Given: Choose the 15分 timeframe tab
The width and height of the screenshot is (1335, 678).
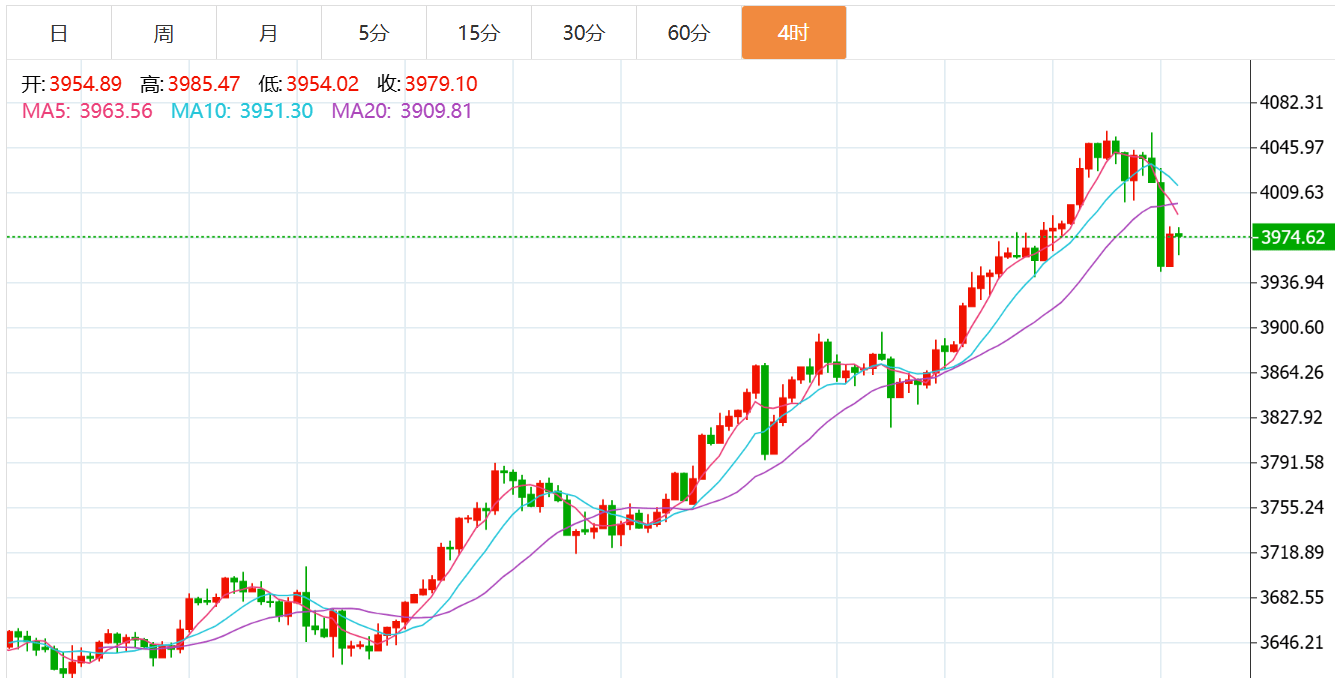Looking at the screenshot, I should 479,33.
